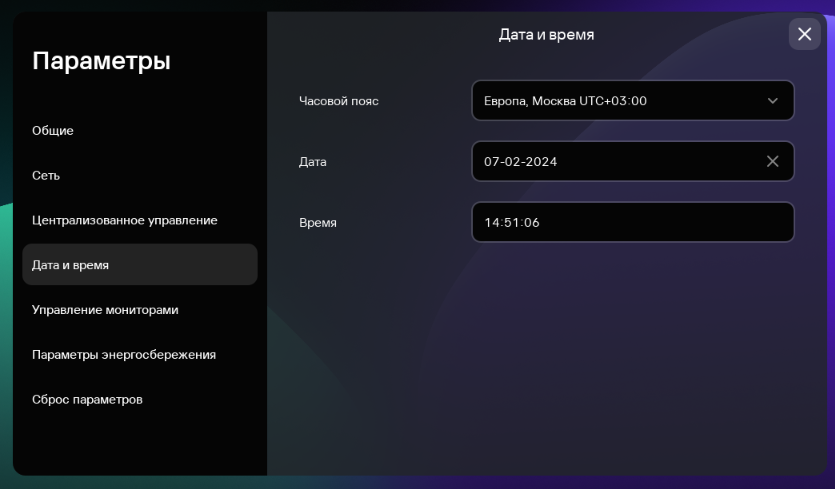This screenshot has height=489, width=835.
Task: Select Централизованное управление in the sidebar
Action: pyautogui.click(x=124, y=220)
